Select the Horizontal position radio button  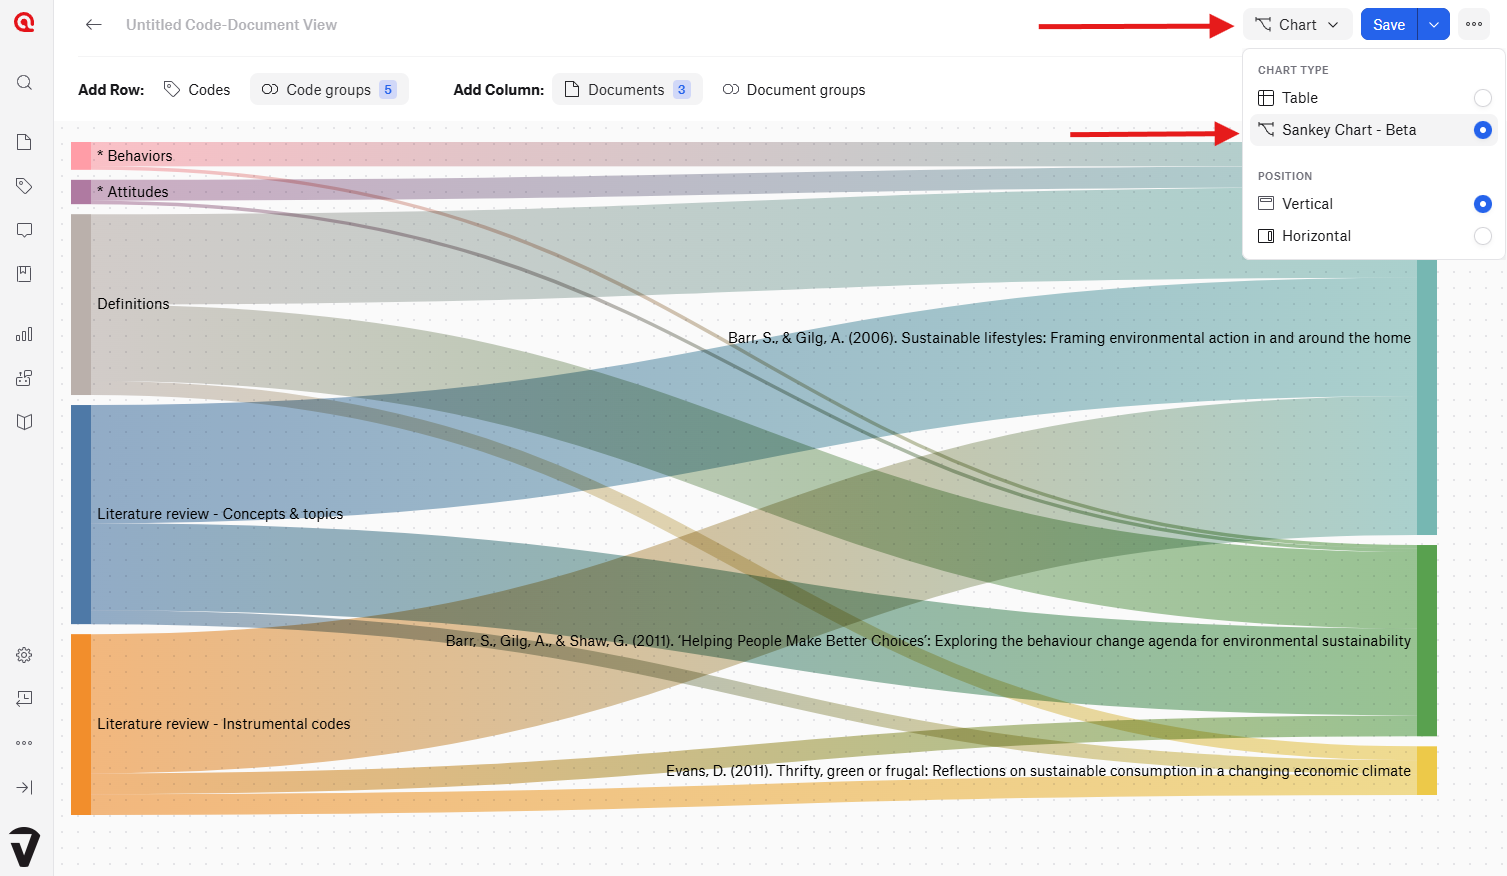click(x=1483, y=236)
